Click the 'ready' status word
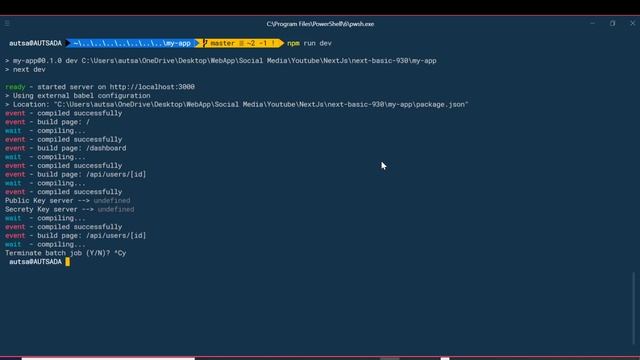The width and height of the screenshot is (640, 360). tap(15, 87)
